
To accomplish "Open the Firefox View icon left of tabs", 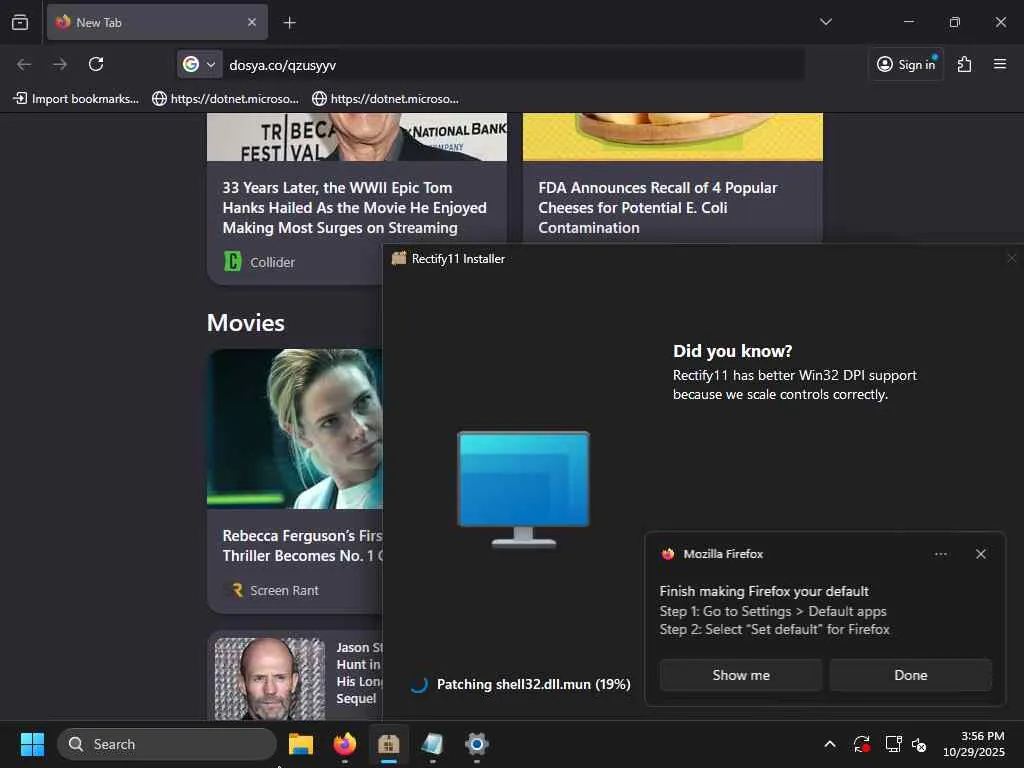I will tap(20, 22).
